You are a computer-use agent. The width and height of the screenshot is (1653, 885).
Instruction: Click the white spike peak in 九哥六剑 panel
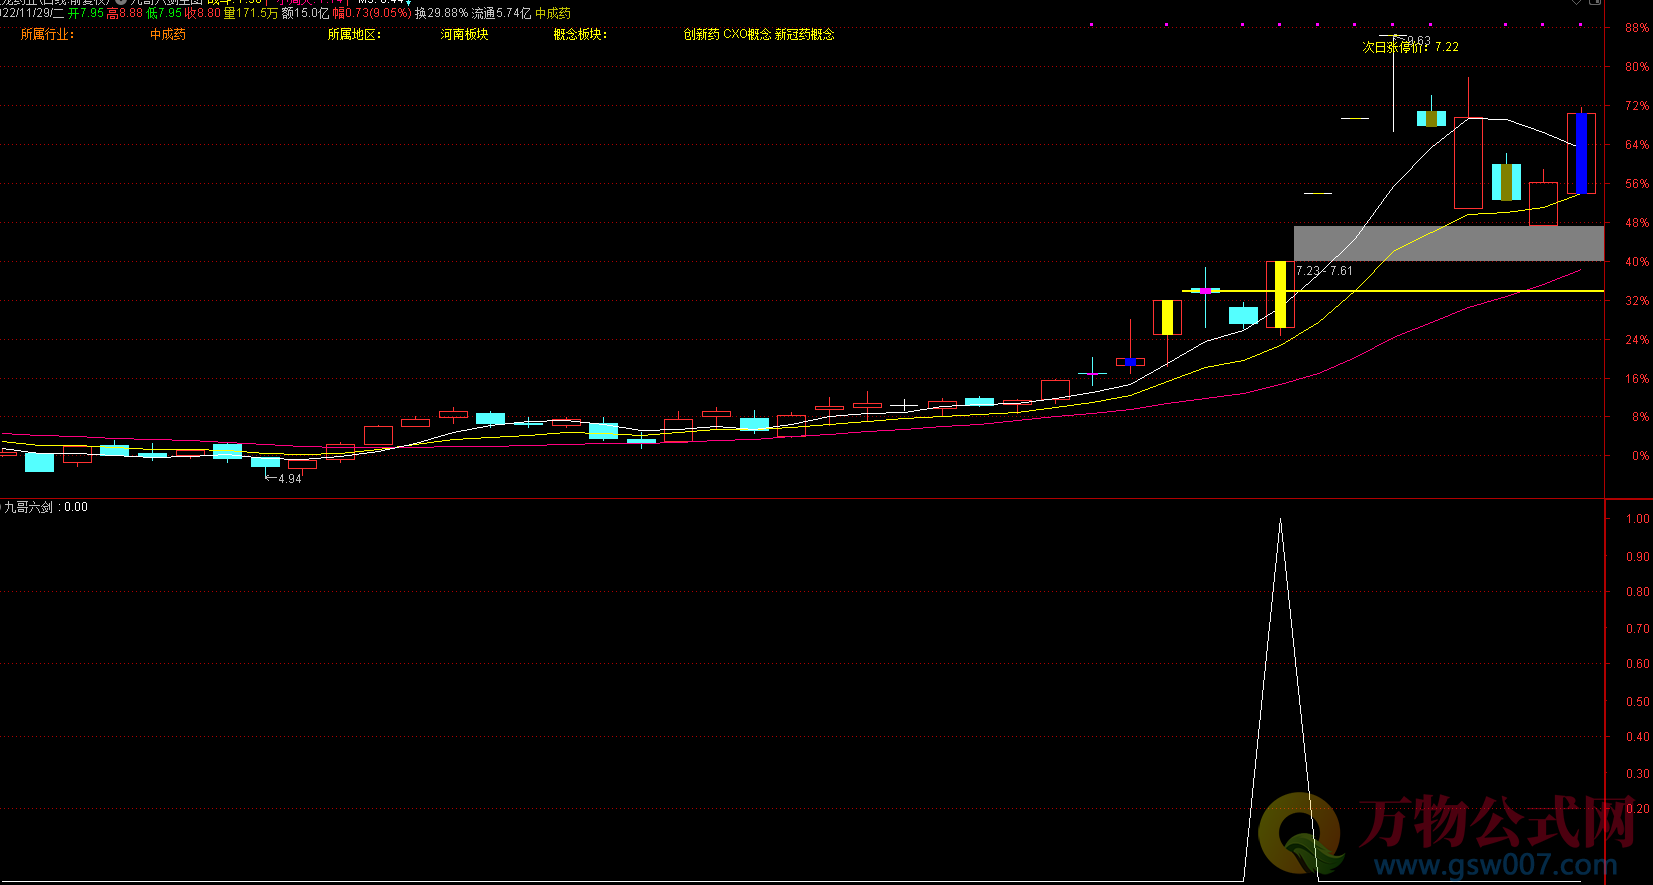1280,520
